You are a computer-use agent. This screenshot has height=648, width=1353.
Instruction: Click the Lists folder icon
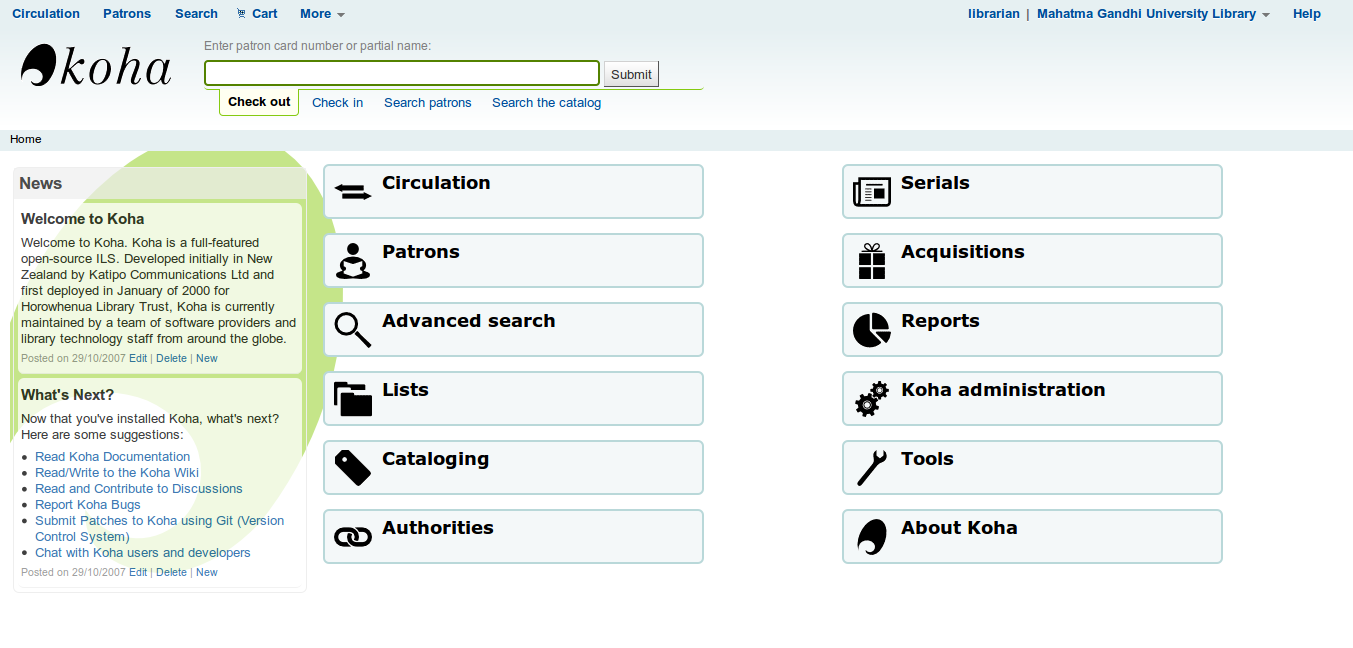pos(352,398)
